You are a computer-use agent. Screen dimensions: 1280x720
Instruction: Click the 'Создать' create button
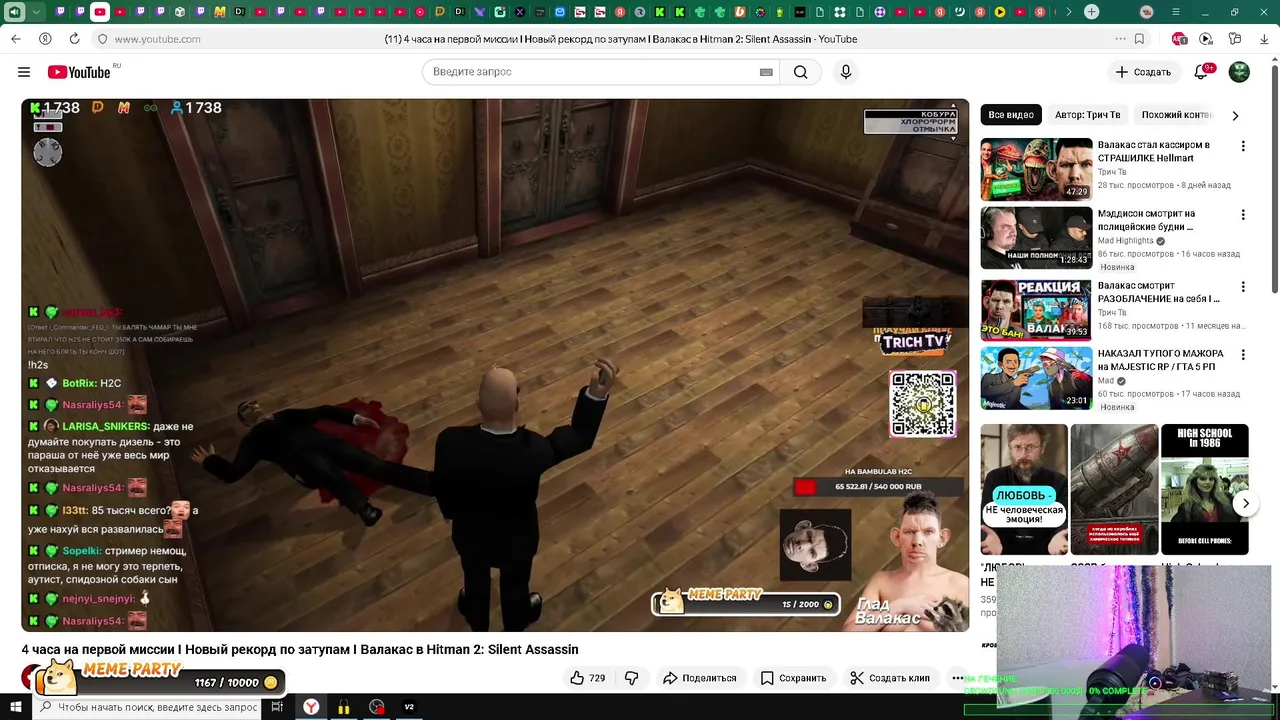point(1143,72)
